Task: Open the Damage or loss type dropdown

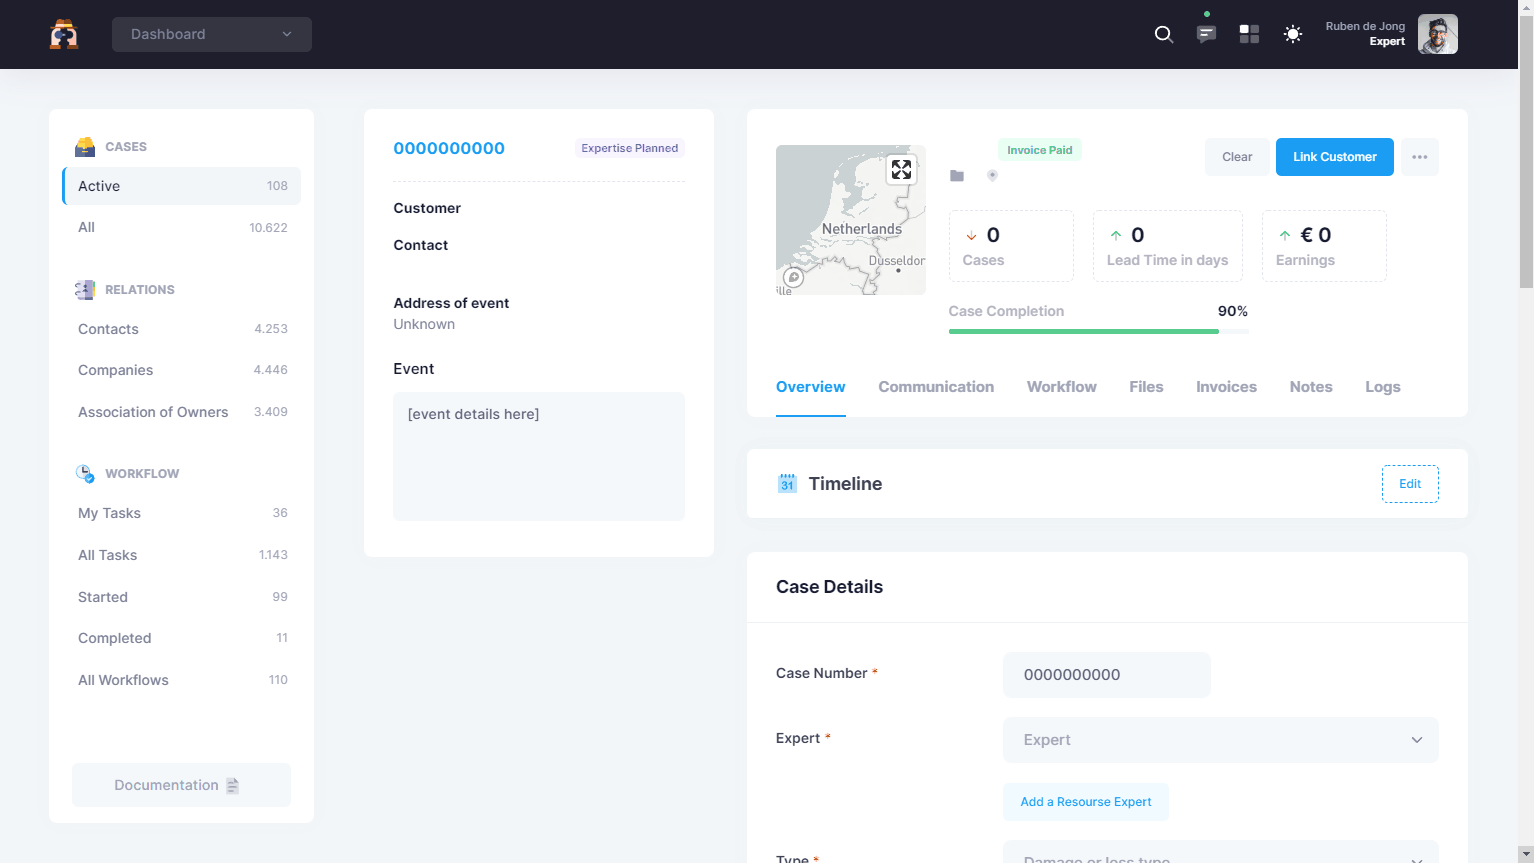Action: [x=1220, y=852]
